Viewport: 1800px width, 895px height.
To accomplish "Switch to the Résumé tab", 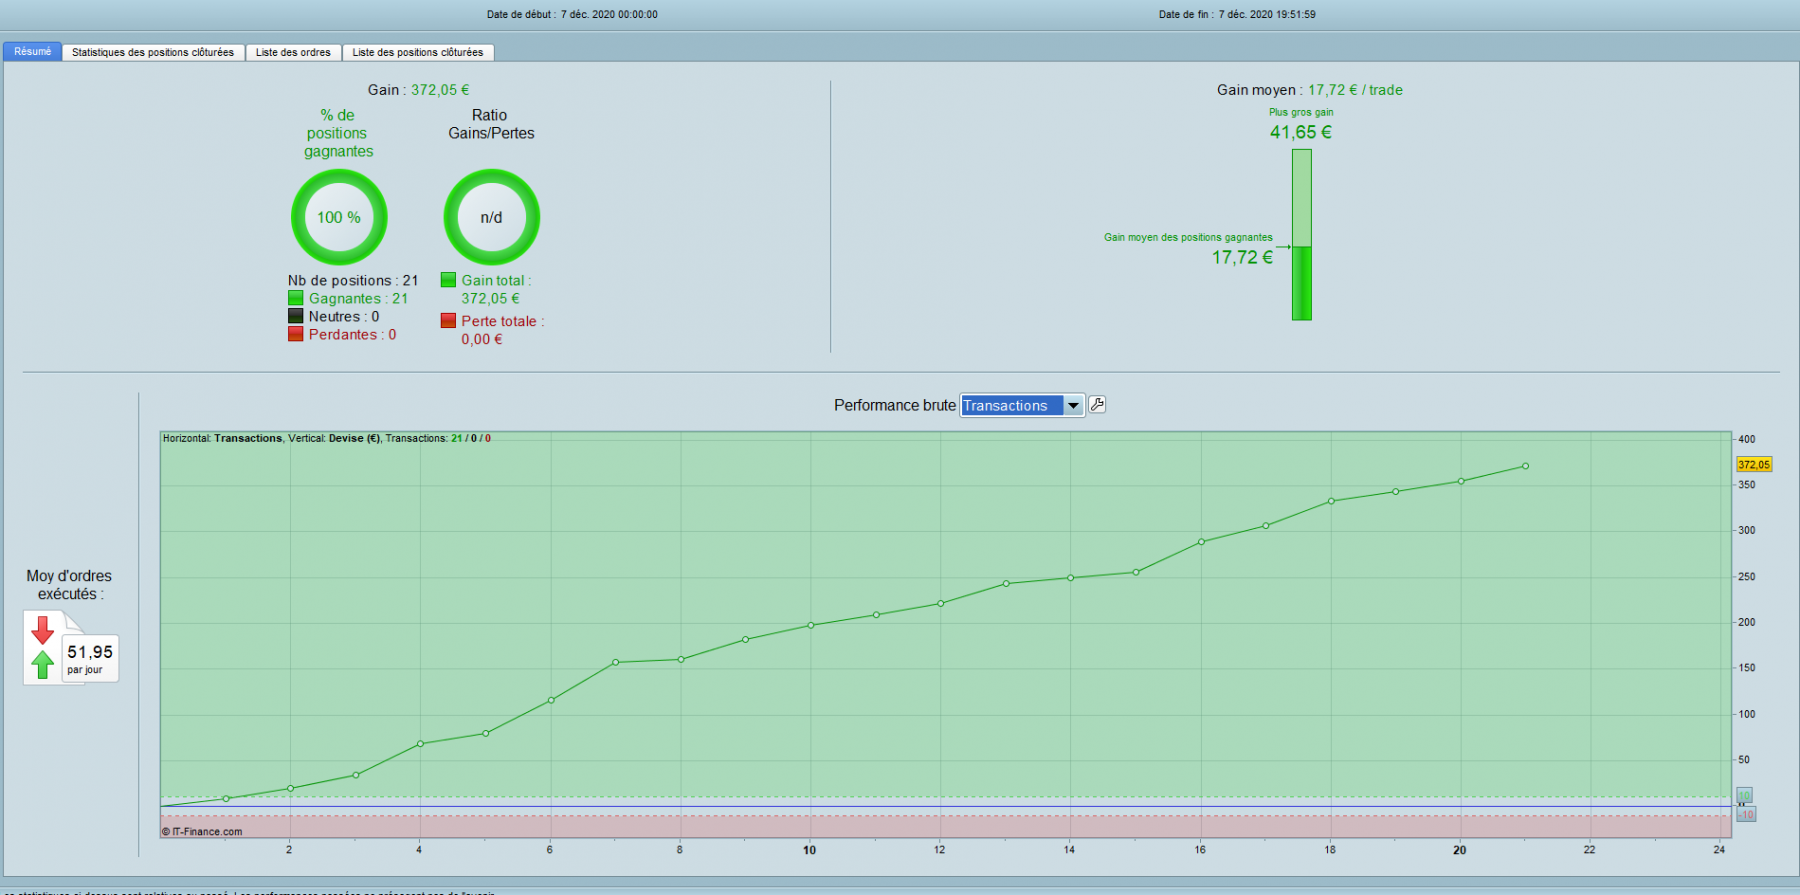I will (33, 52).
